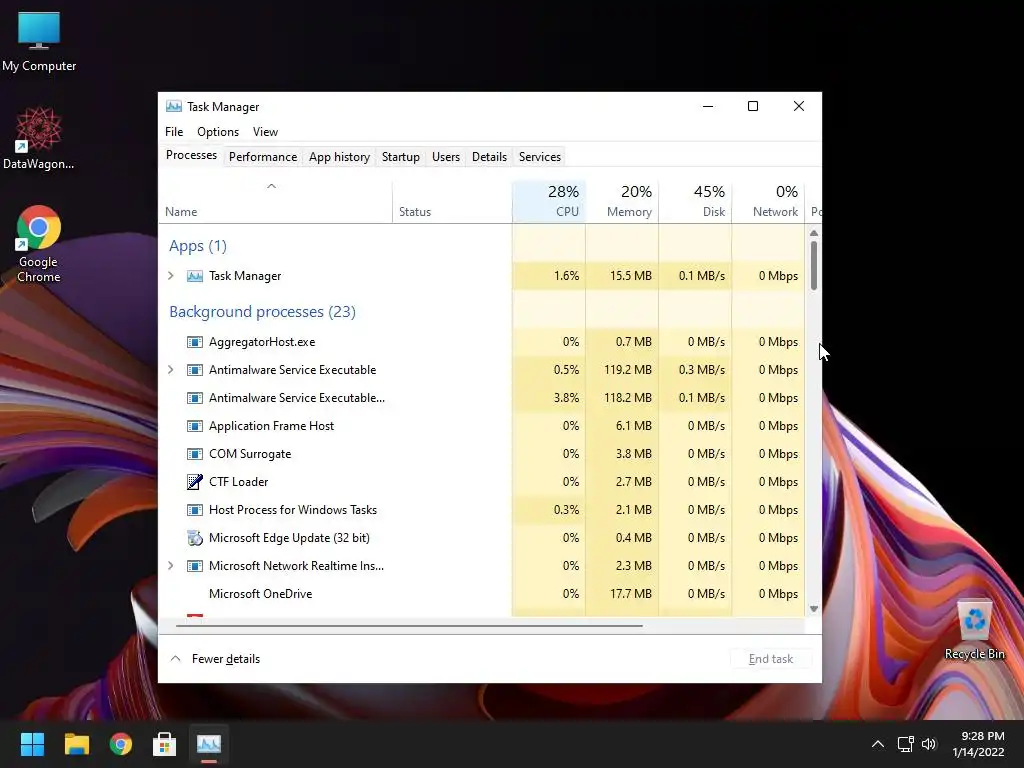The height and width of the screenshot is (768, 1024).
Task: Click the Background processes (23) heading
Action: point(263,312)
